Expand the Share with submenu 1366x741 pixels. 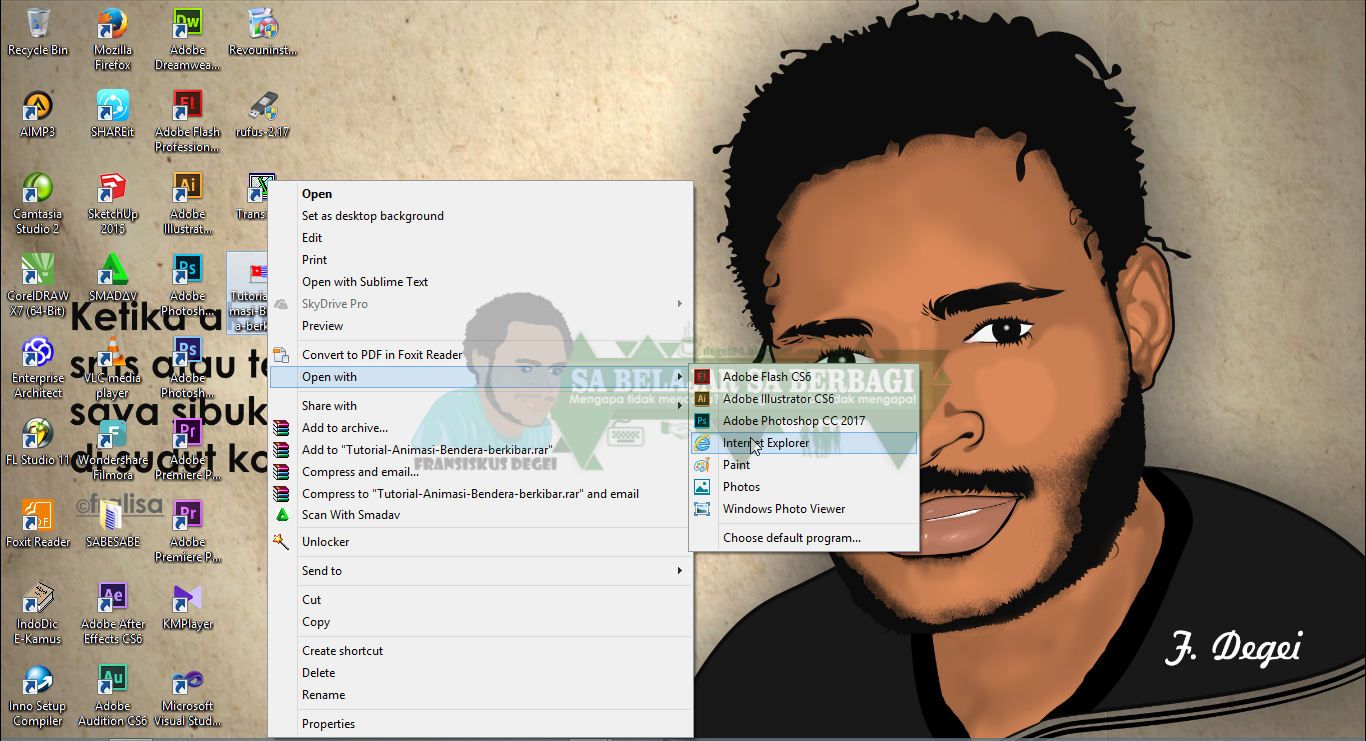480,406
